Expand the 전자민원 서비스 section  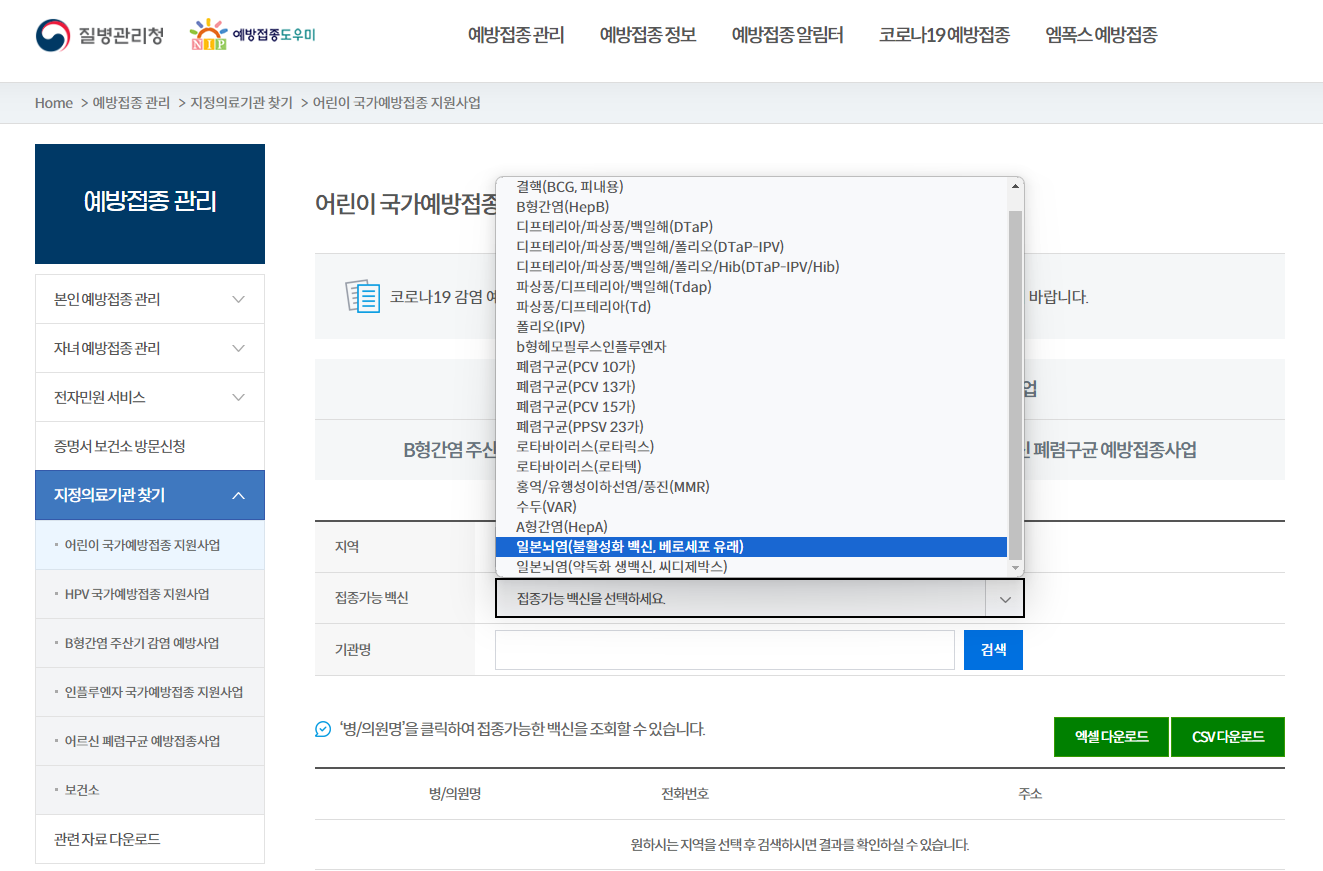(149, 396)
